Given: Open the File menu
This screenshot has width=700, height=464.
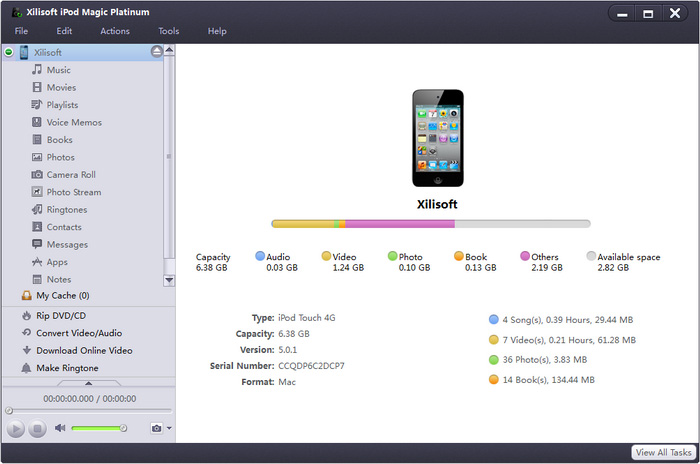Looking at the screenshot, I should [x=21, y=31].
